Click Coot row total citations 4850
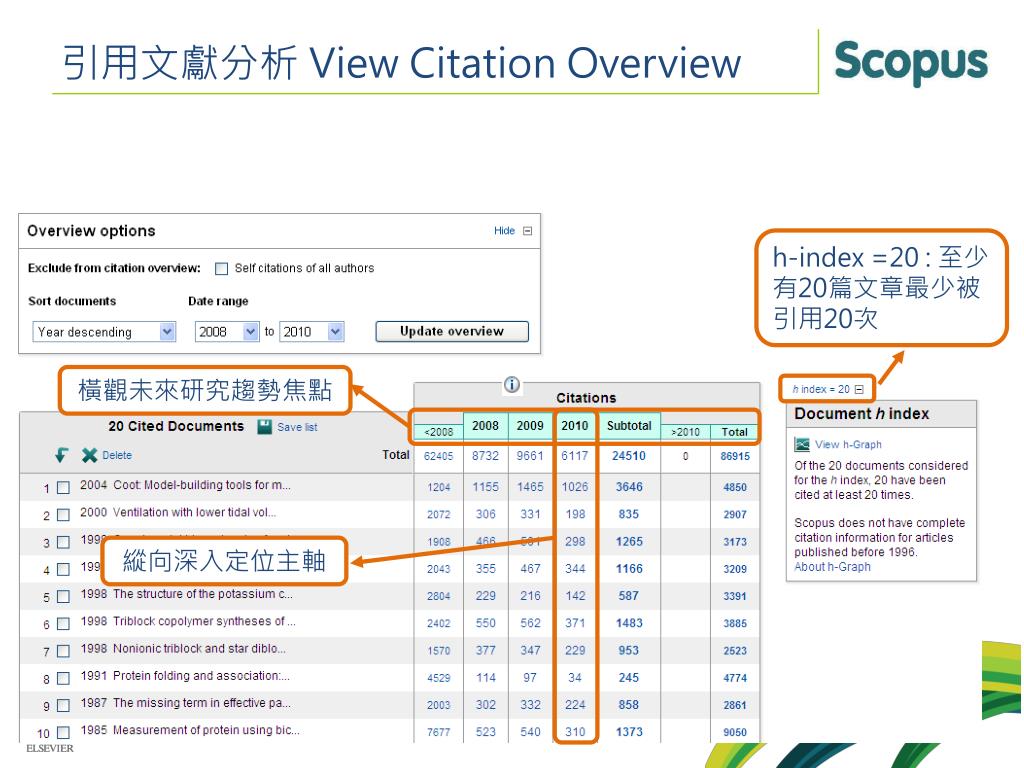 click(735, 487)
